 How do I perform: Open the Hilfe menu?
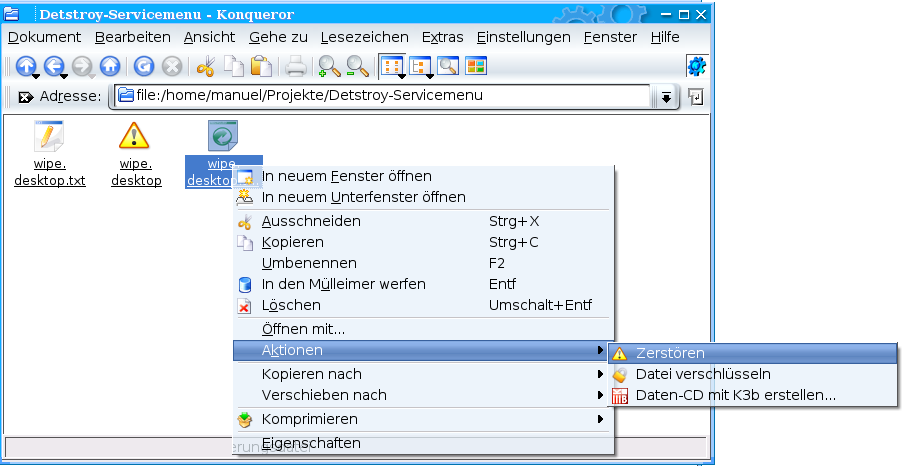(x=665, y=38)
